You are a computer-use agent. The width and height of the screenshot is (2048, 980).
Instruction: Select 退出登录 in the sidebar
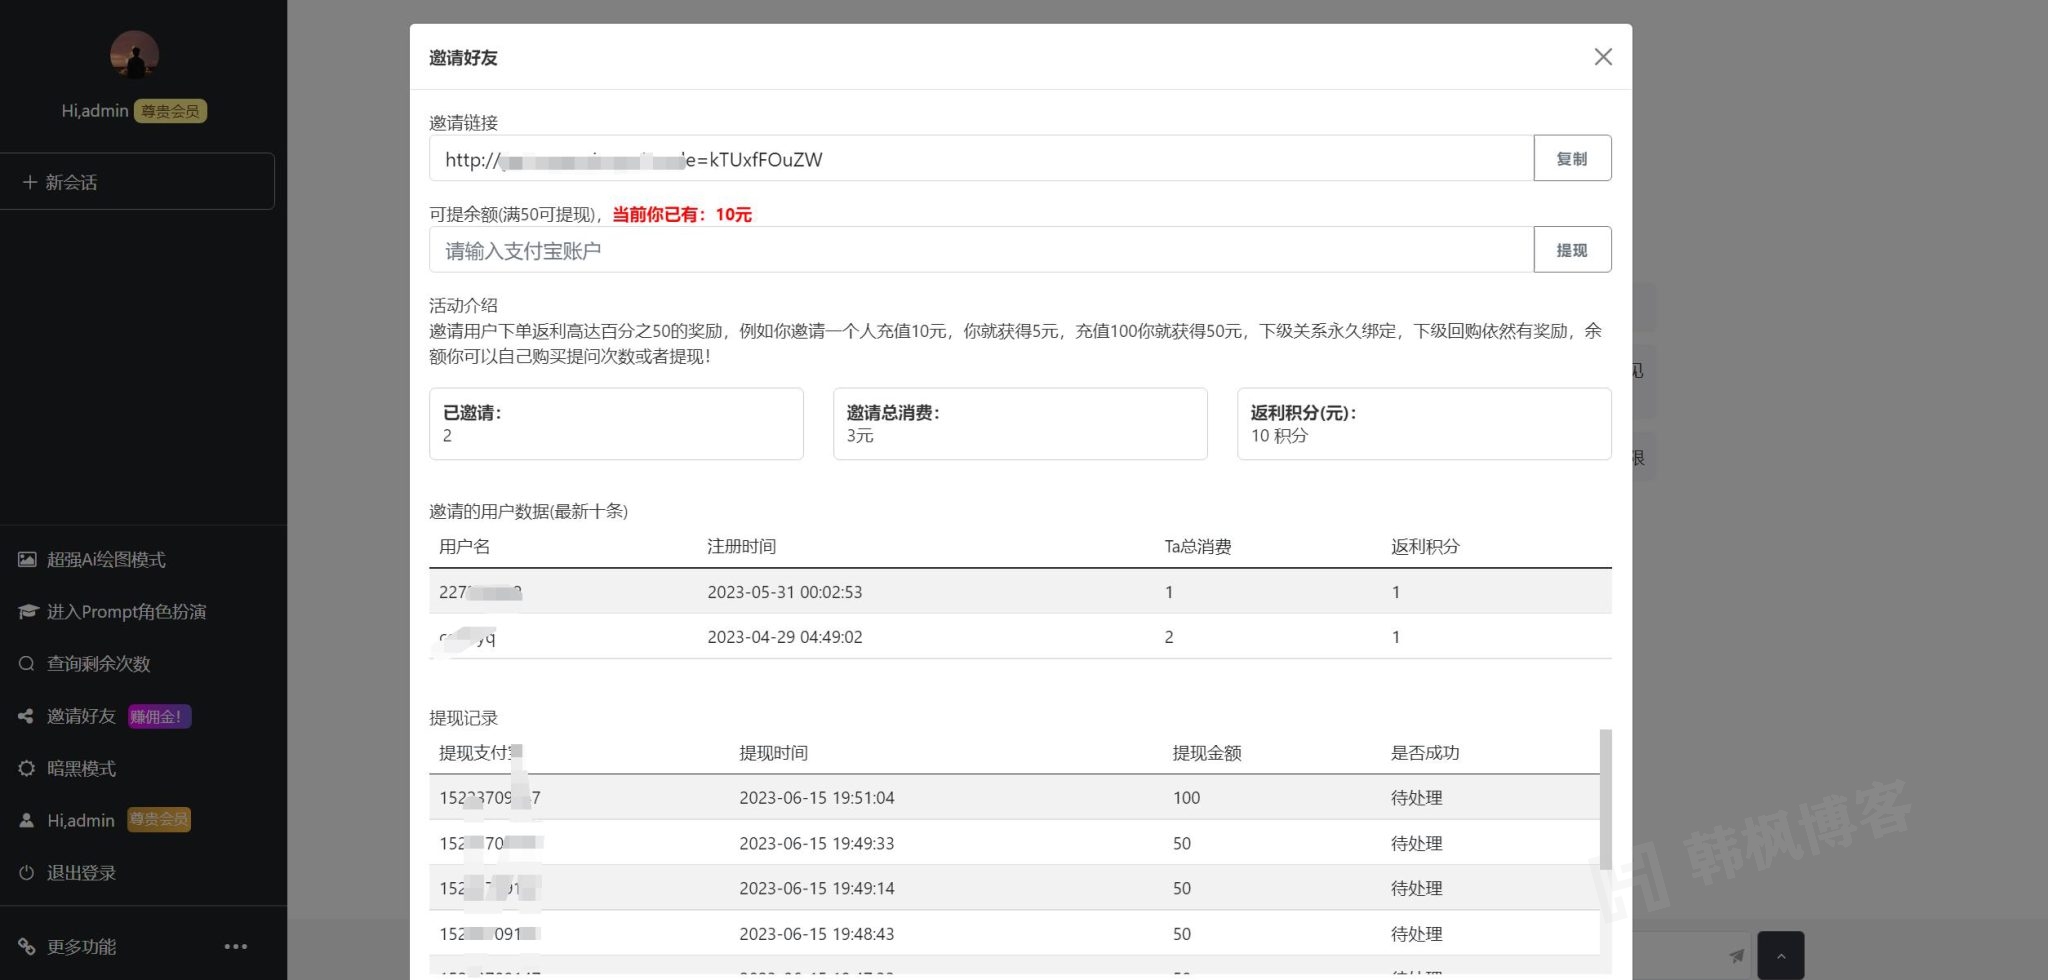tap(81, 872)
